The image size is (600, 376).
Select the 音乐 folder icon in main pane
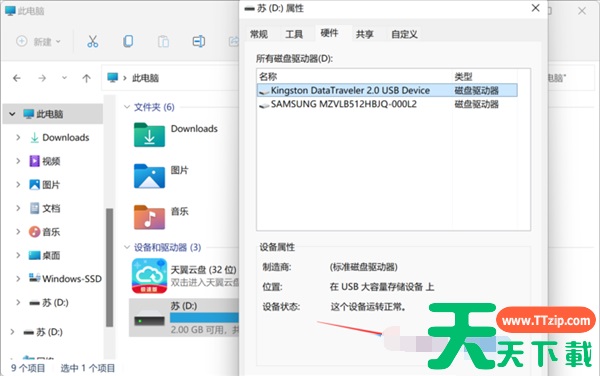[x=149, y=217]
